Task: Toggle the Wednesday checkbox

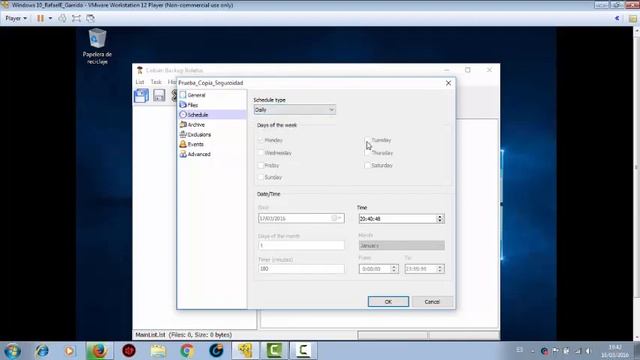Action: [x=260, y=153]
